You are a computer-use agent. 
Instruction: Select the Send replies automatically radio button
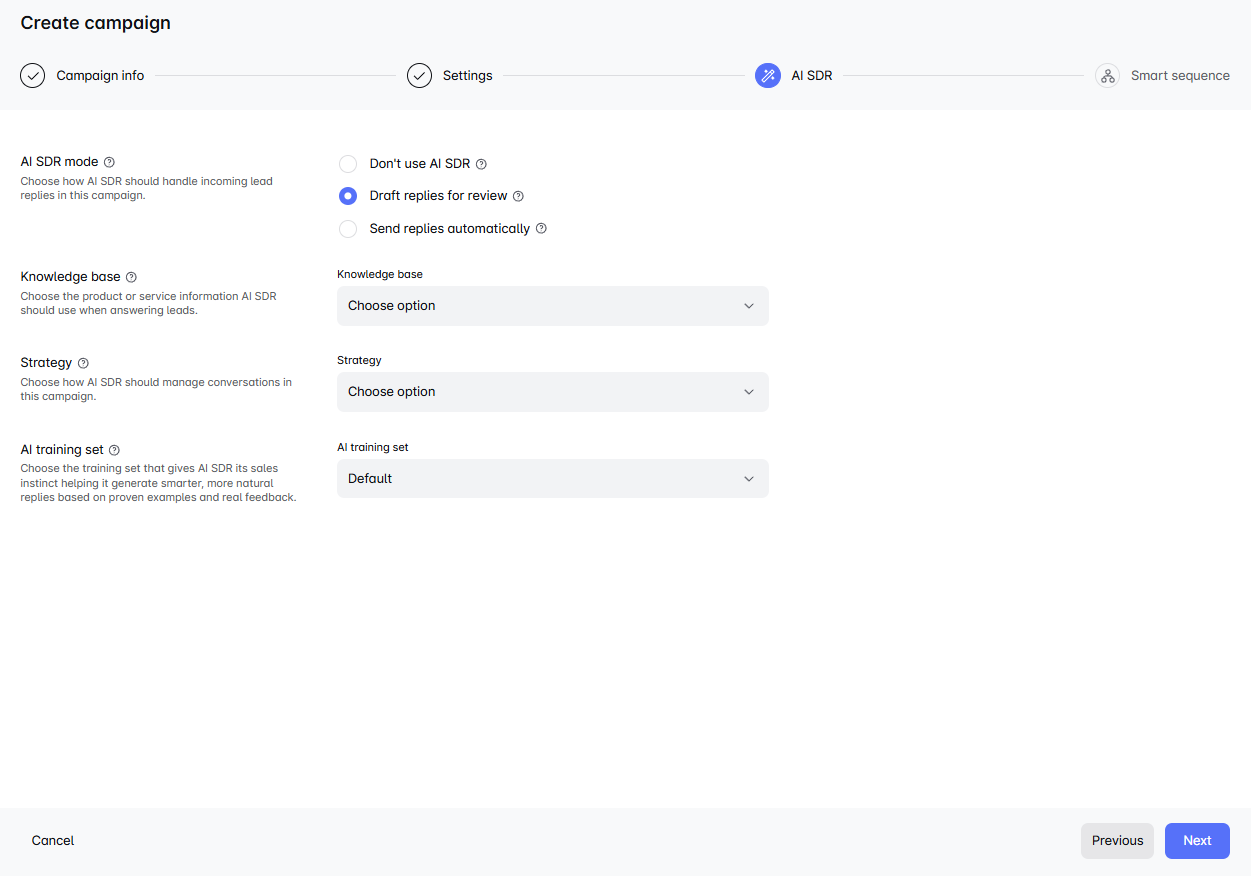(348, 229)
